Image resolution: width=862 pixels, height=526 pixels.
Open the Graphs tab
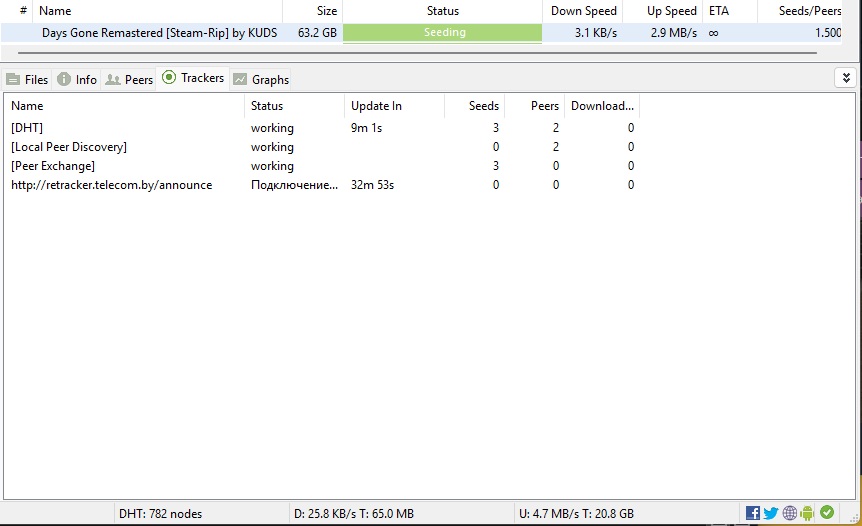coord(261,80)
